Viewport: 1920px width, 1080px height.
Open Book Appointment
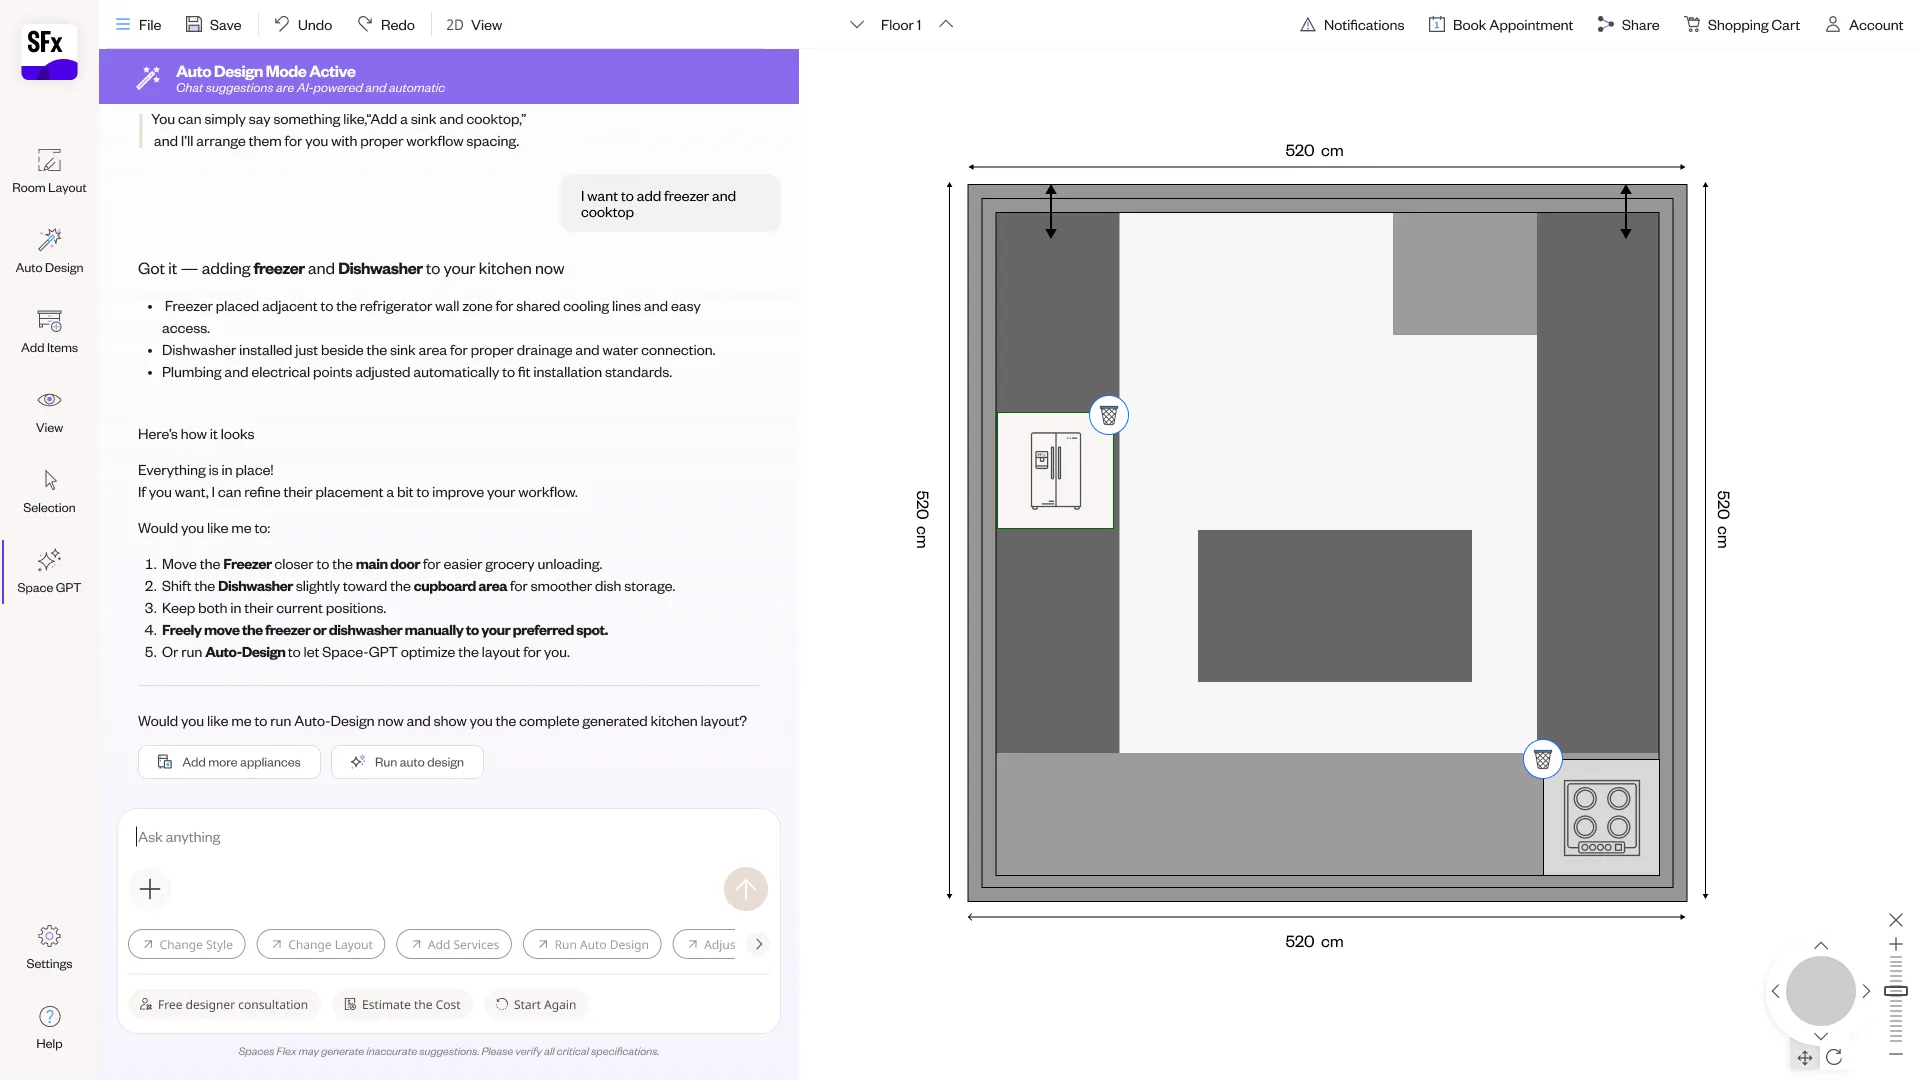(1500, 25)
